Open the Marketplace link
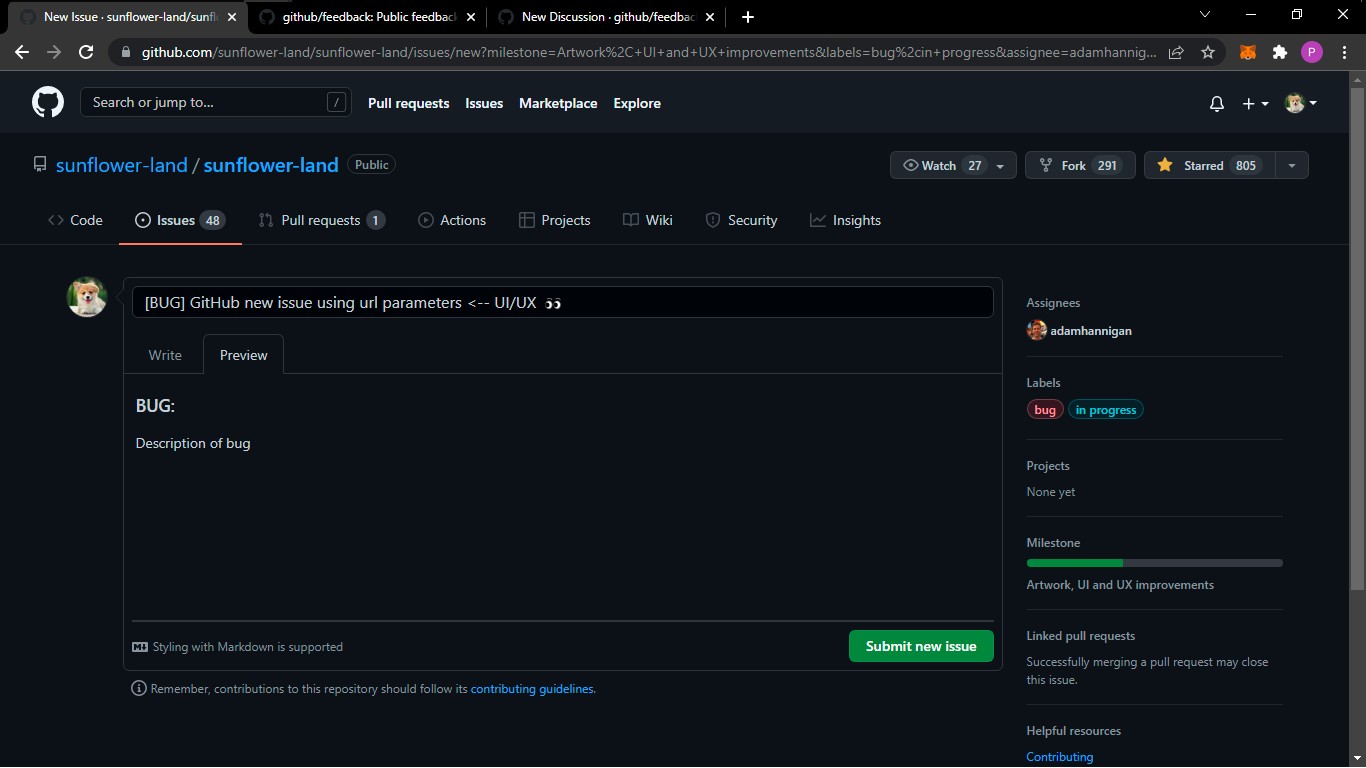1366x768 pixels. coord(558,103)
